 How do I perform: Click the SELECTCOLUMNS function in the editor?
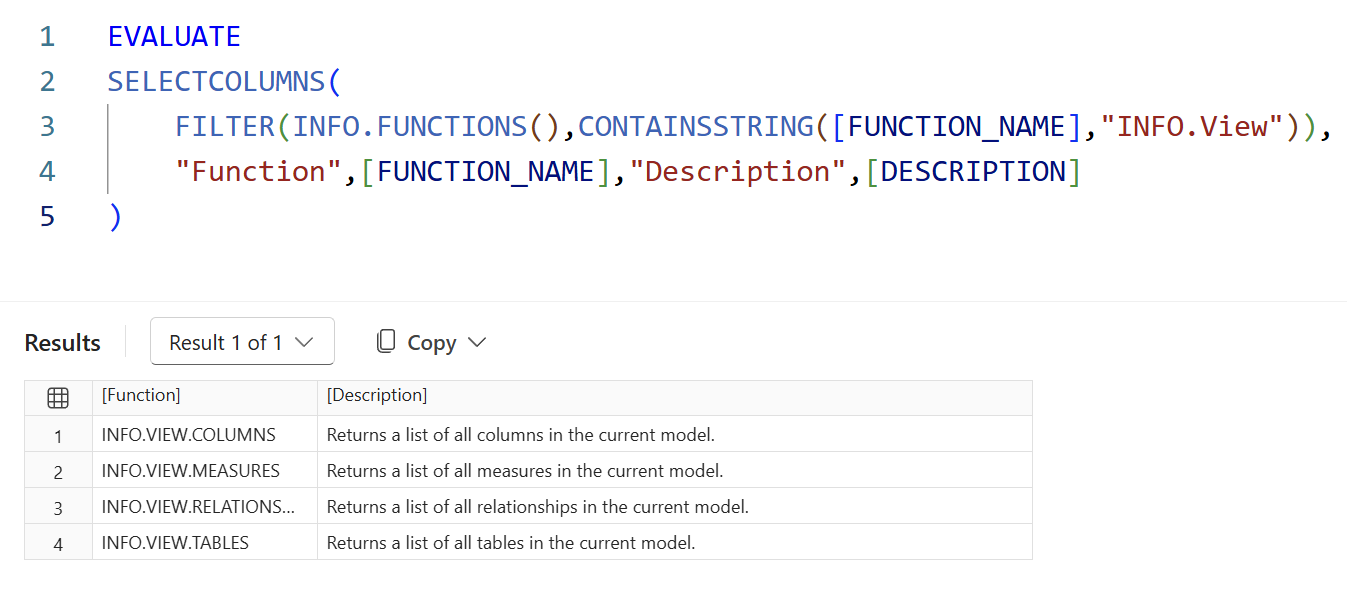coord(217,81)
